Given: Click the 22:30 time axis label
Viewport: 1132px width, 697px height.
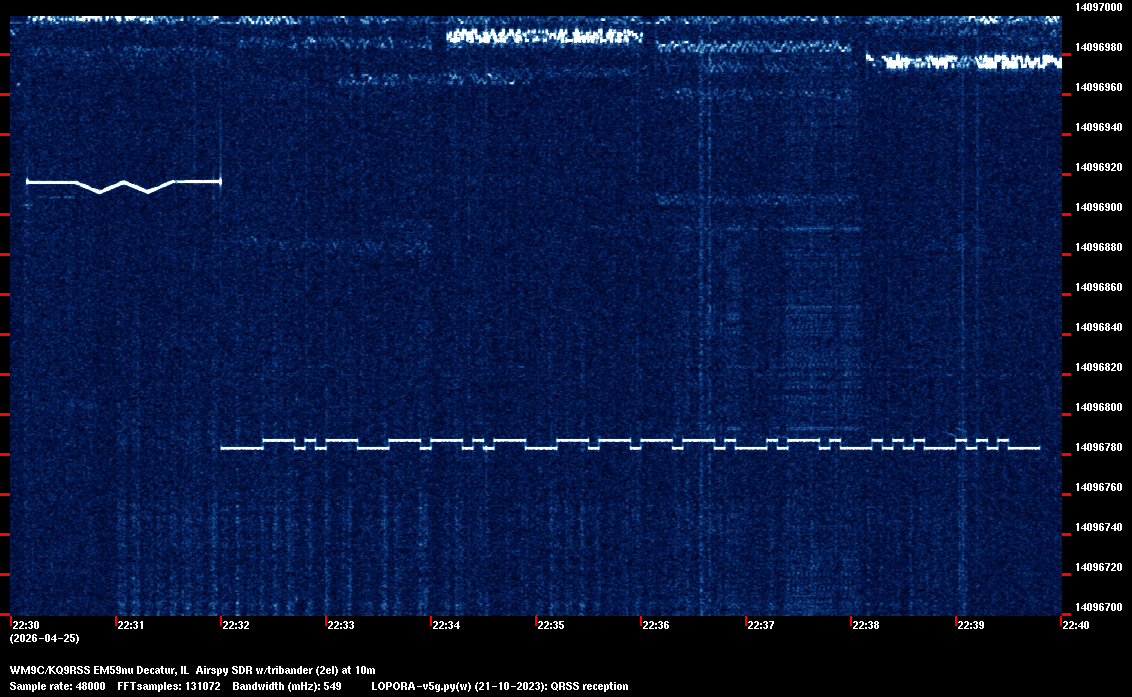Looking at the screenshot, I should coord(25,625).
